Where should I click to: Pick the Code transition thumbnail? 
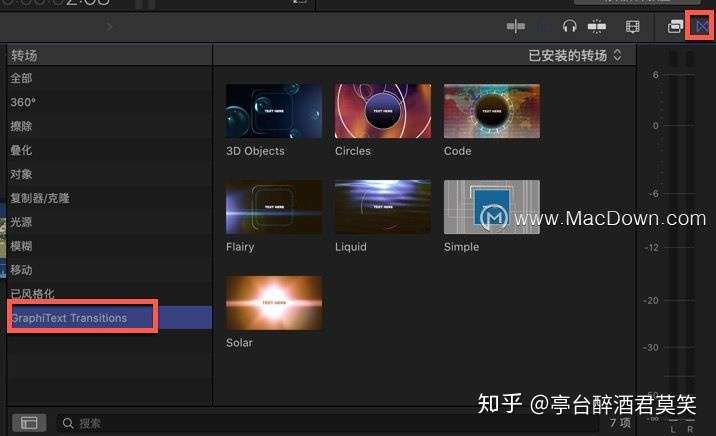pos(492,111)
